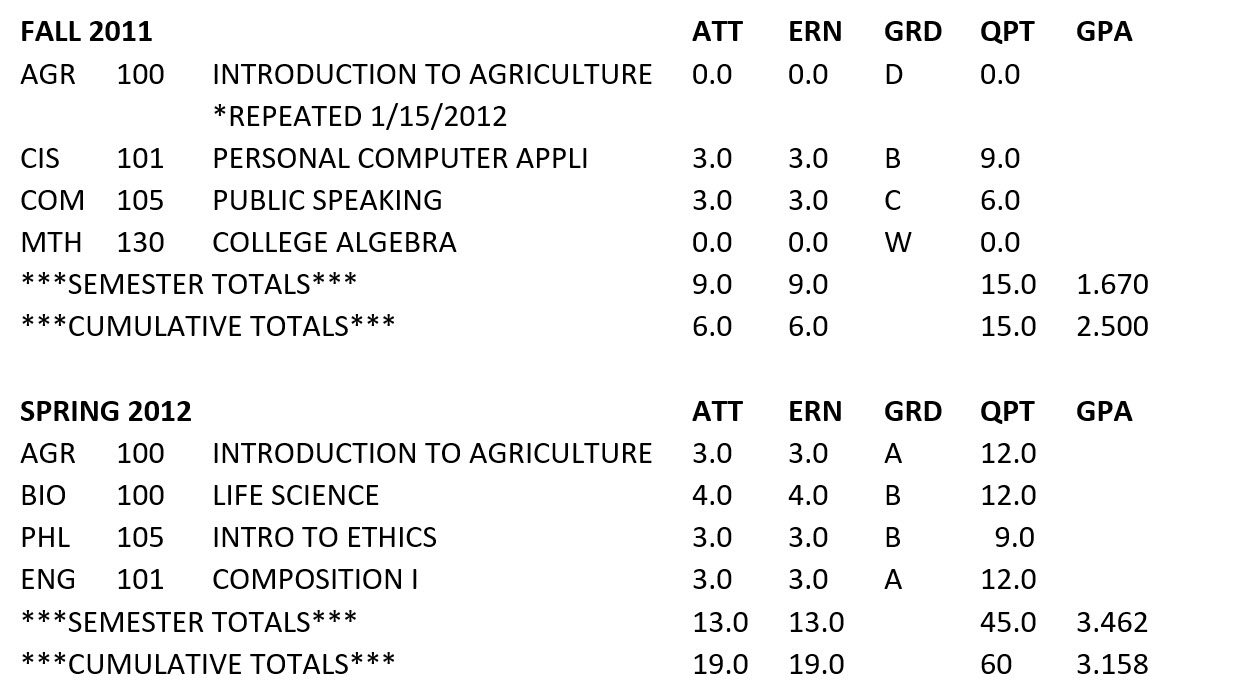This screenshot has height=697, width=1249.
Task: Select the LIFE SCIENCE course title
Action: [x=296, y=495]
